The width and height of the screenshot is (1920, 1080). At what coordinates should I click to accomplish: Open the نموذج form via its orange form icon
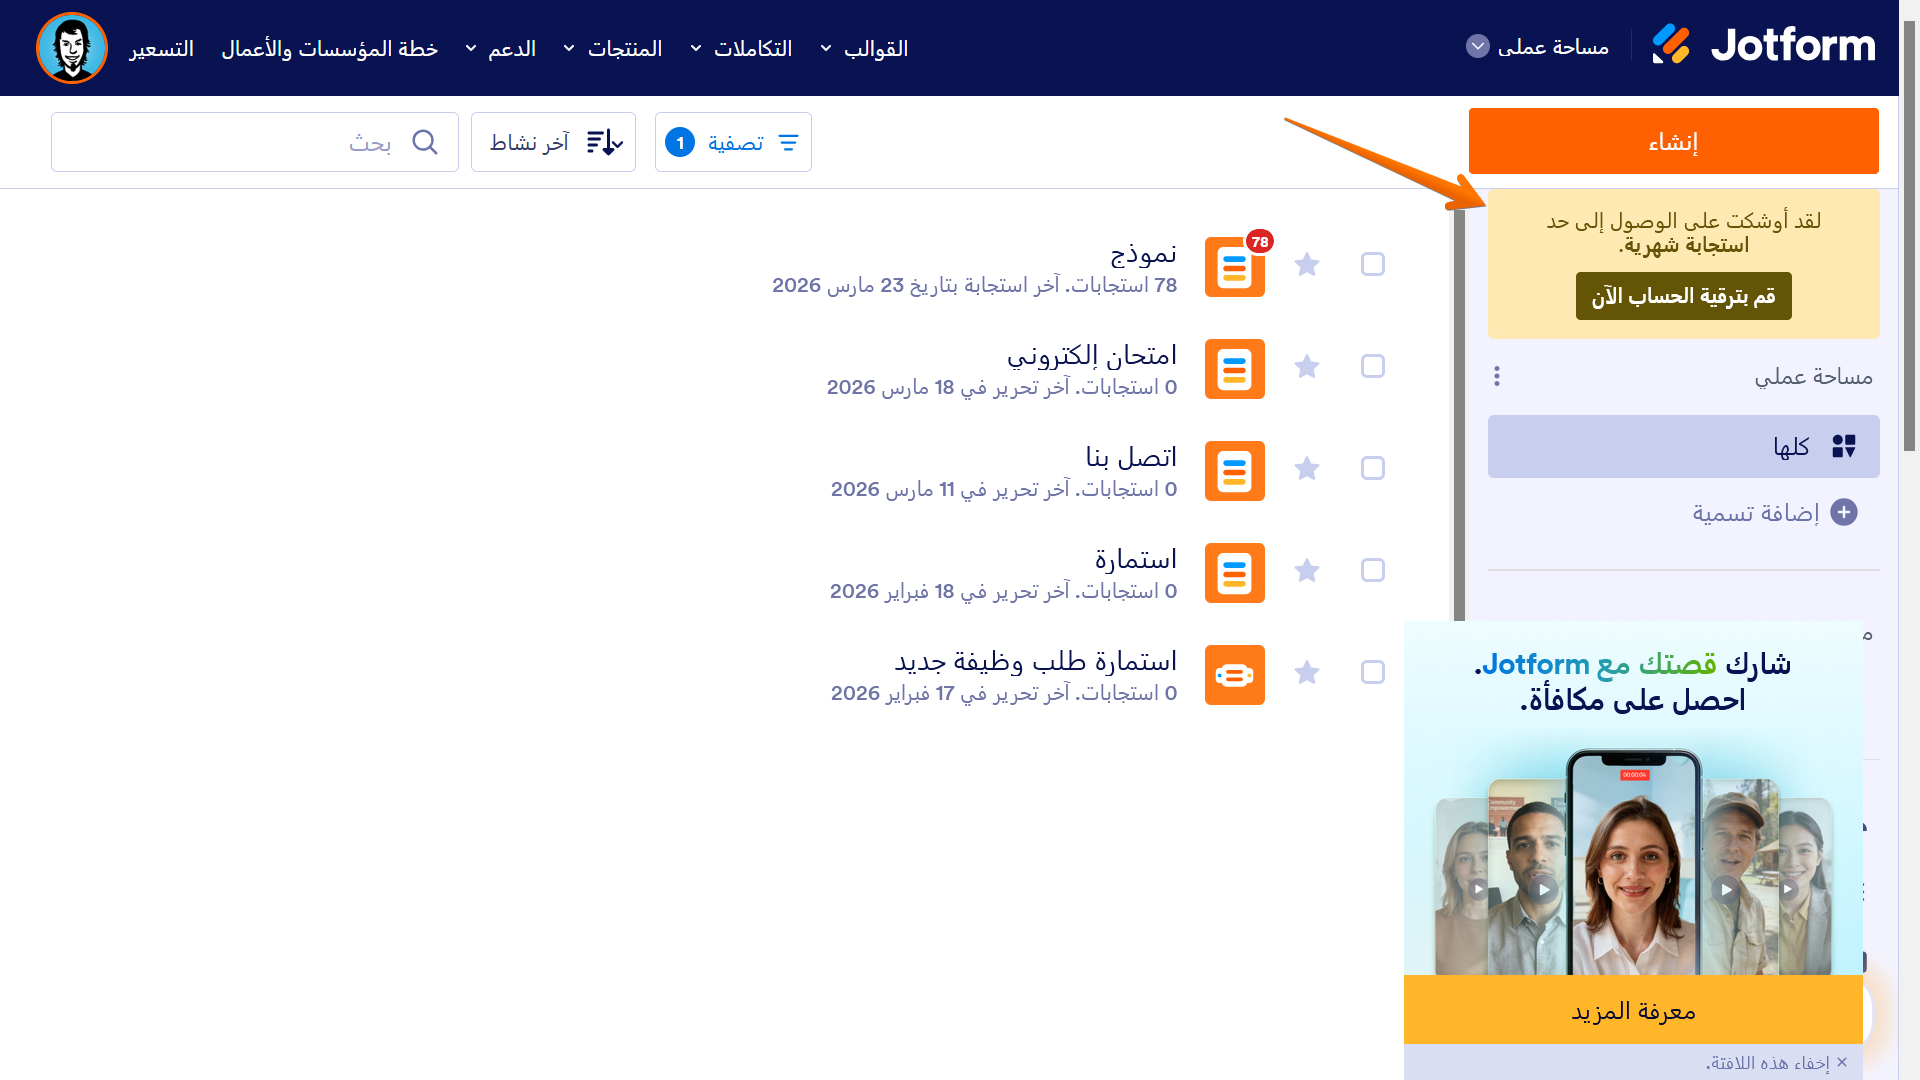[1235, 265]
